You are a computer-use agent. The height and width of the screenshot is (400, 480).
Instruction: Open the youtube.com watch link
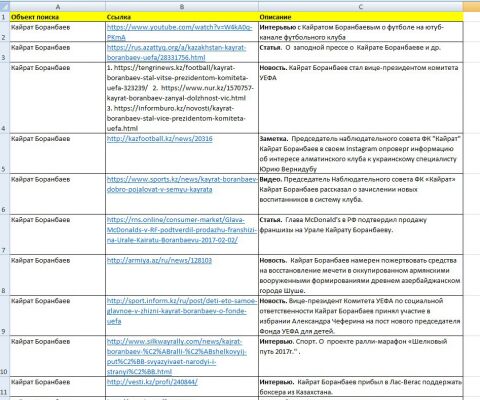pyautogui.click(x=180, y=32)
